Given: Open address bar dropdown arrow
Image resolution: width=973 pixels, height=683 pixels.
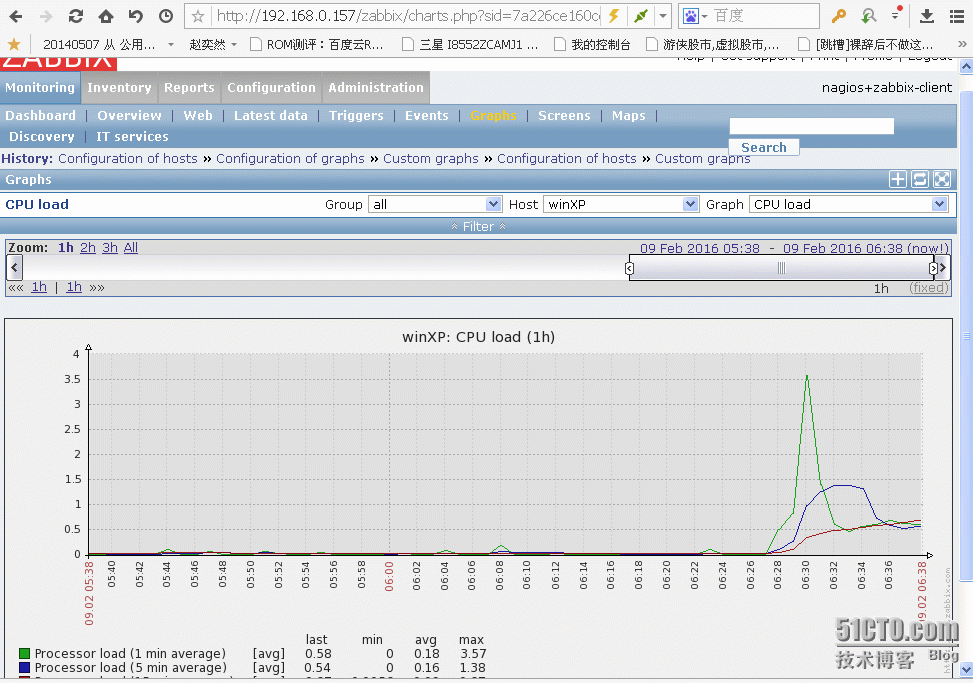Looking at the screenshot, I should click(x=663, y=16).
